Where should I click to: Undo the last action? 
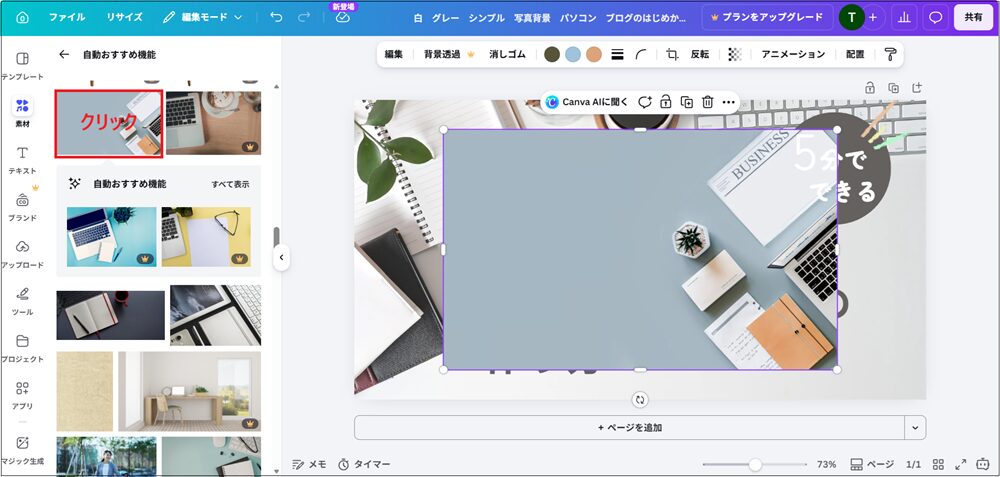coord(276,17)
